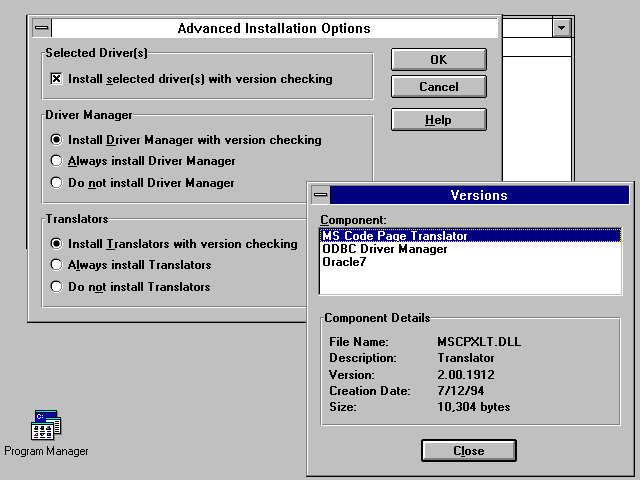The width and height of the screenshot is (640, 480).
Task: Click the Cancel button
Action: coord(438,87)
